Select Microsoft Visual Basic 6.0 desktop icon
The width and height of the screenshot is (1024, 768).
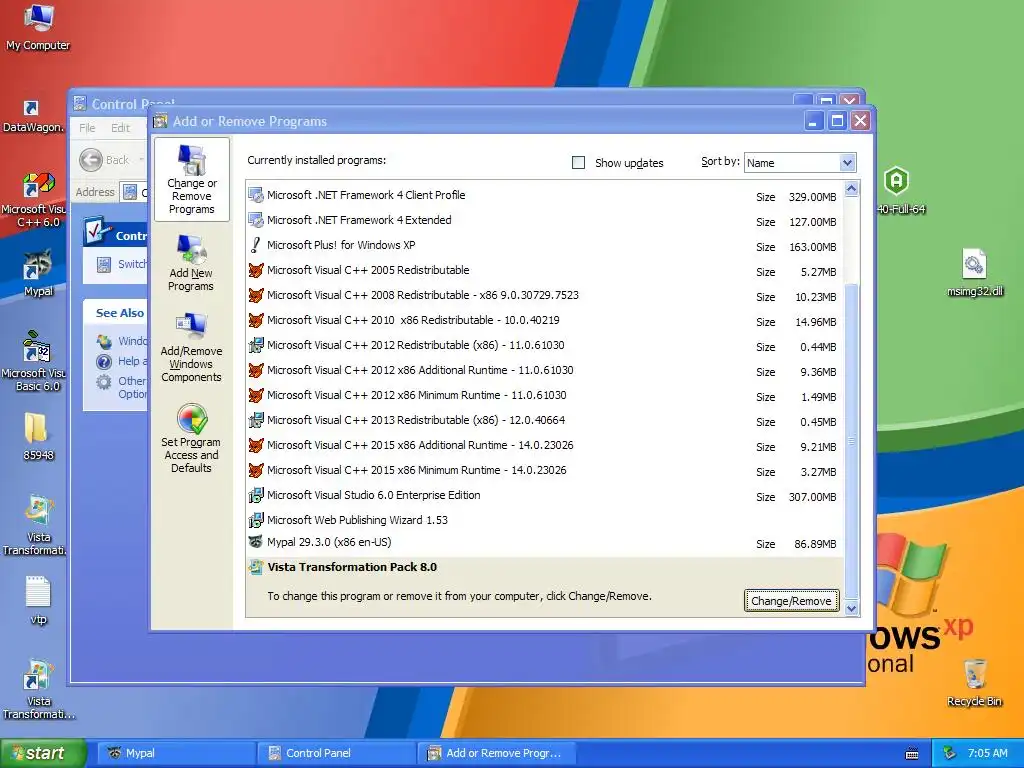click(34, 361)
